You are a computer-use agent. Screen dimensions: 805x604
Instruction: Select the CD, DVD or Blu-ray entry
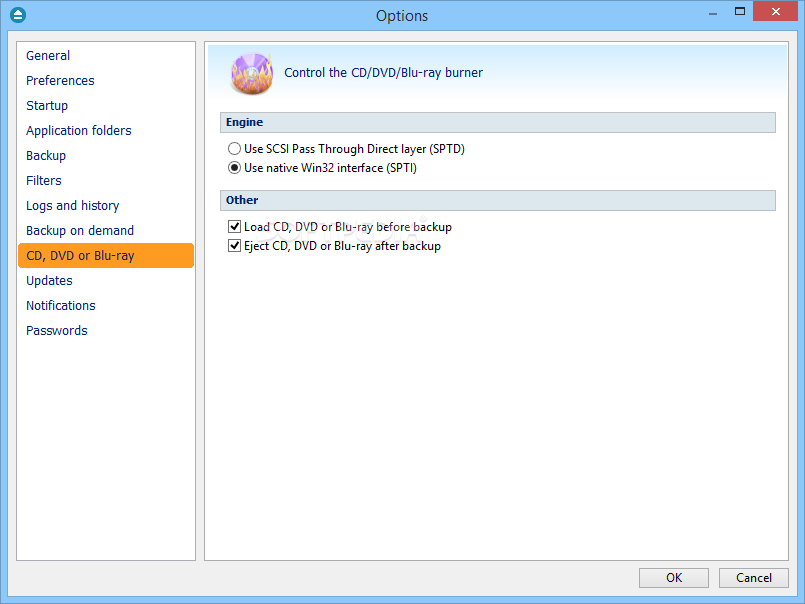pos(106,256)
